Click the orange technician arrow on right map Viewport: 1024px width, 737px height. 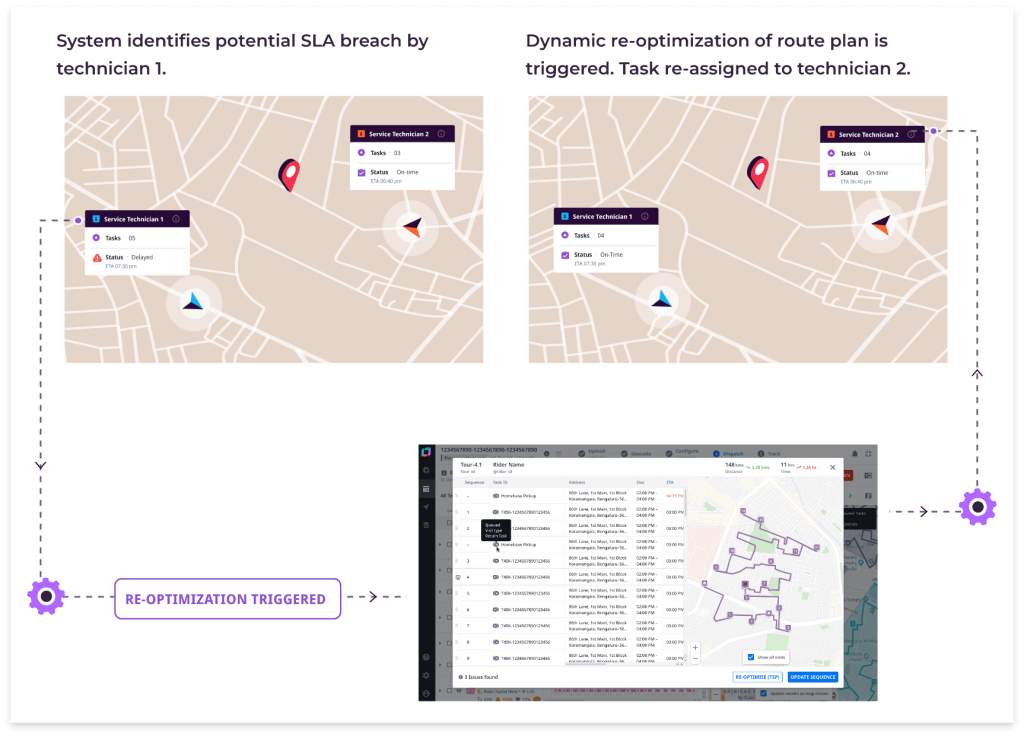pyautogui.click(x=879, y=225)
